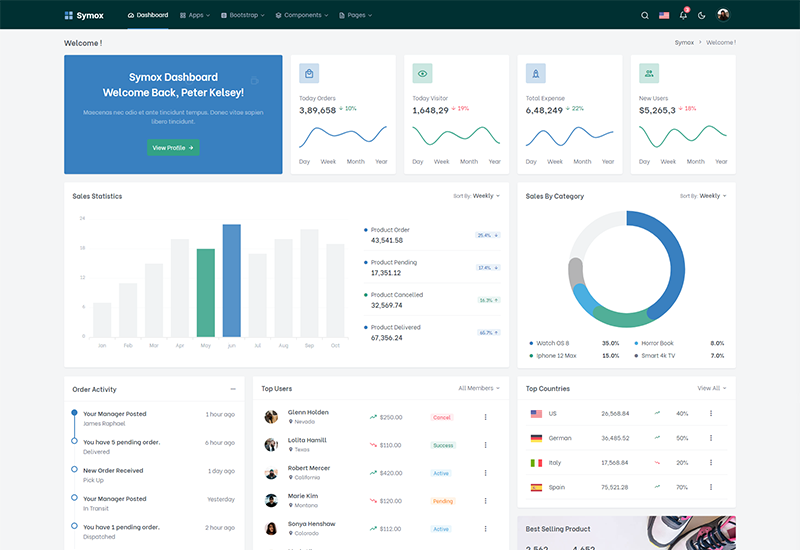800x550 pixels.
Task: Open the three-dot menu for Glenn Holden
Action: click(x=486, y=417)
